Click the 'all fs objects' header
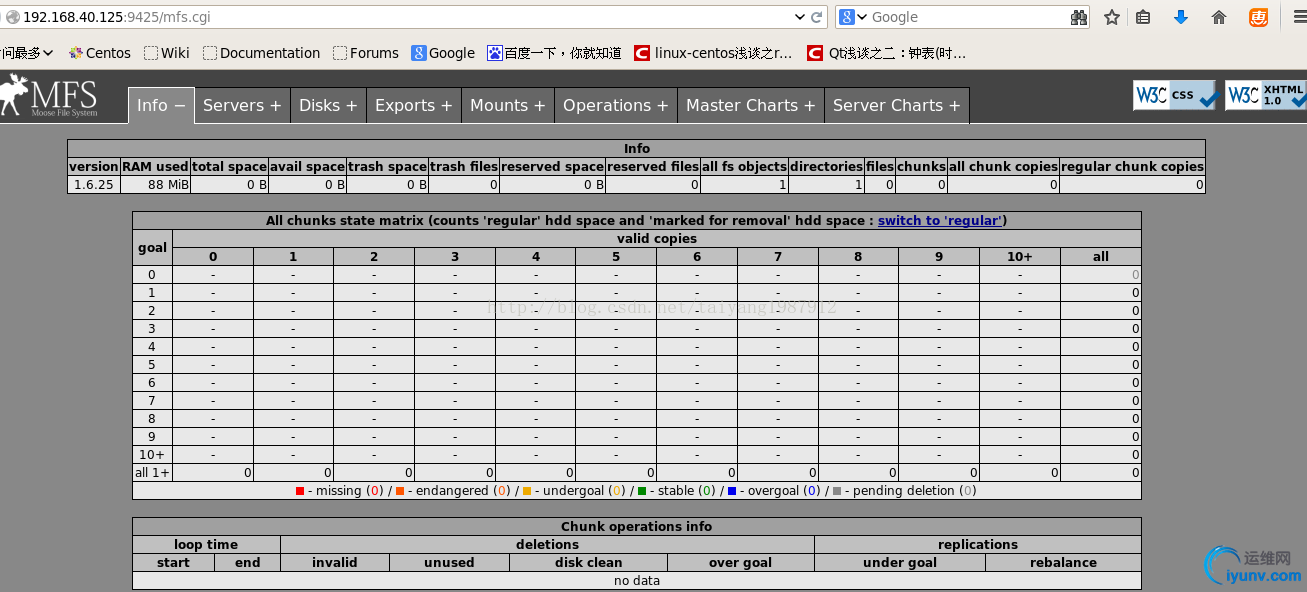This screenshot has height=592, width=1307. coord(745,167)
